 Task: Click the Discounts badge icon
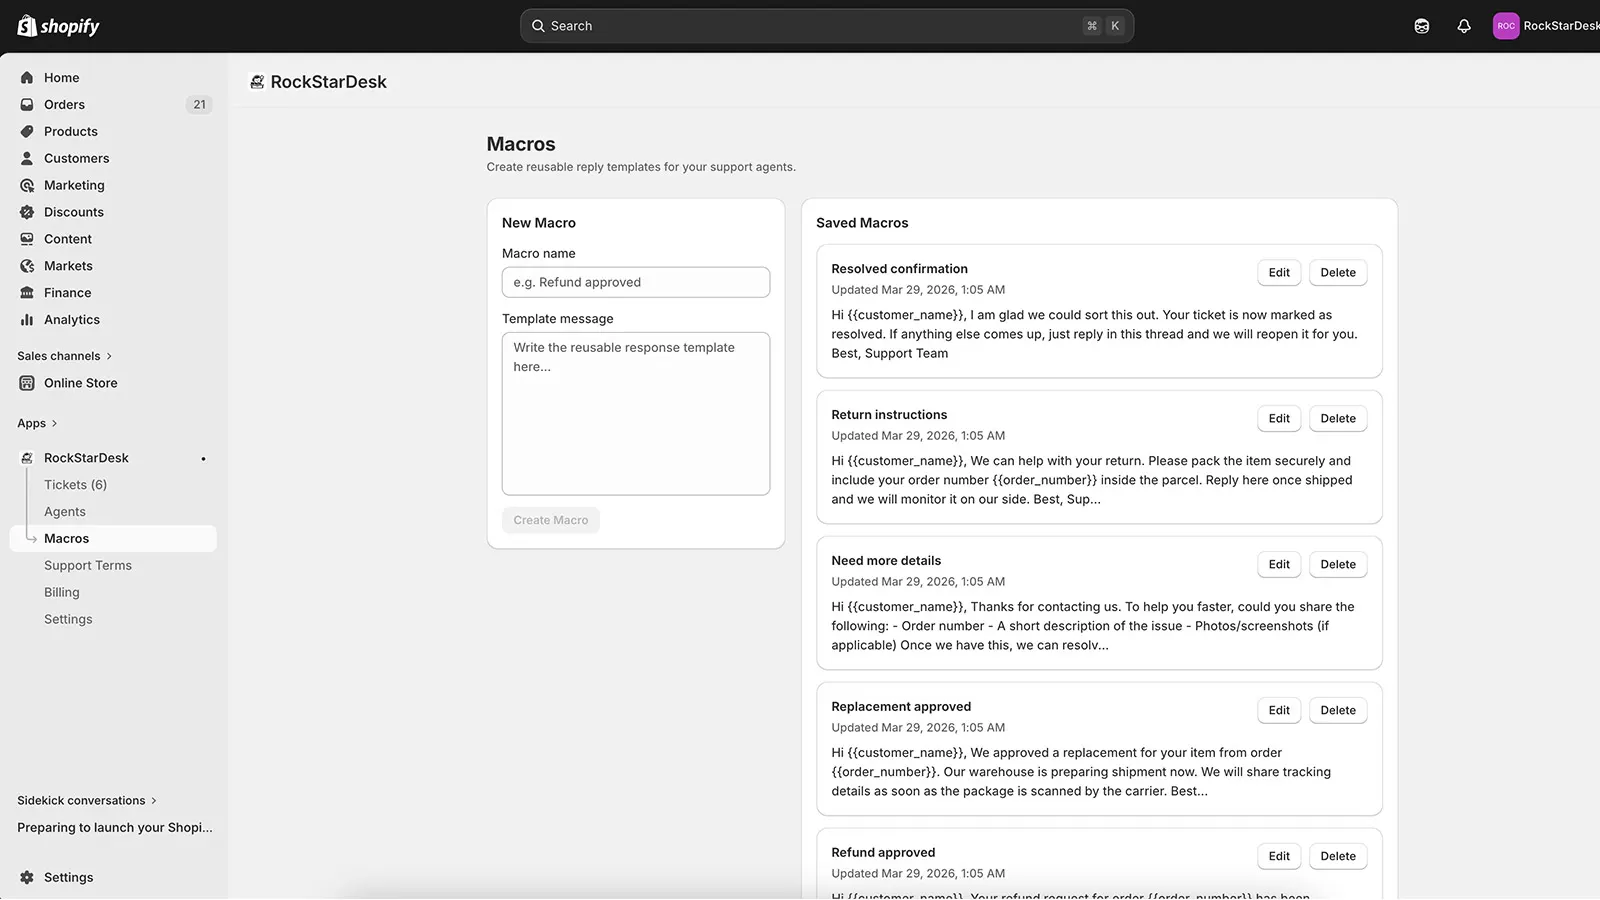pyautogui.click(x=27, y=213)
